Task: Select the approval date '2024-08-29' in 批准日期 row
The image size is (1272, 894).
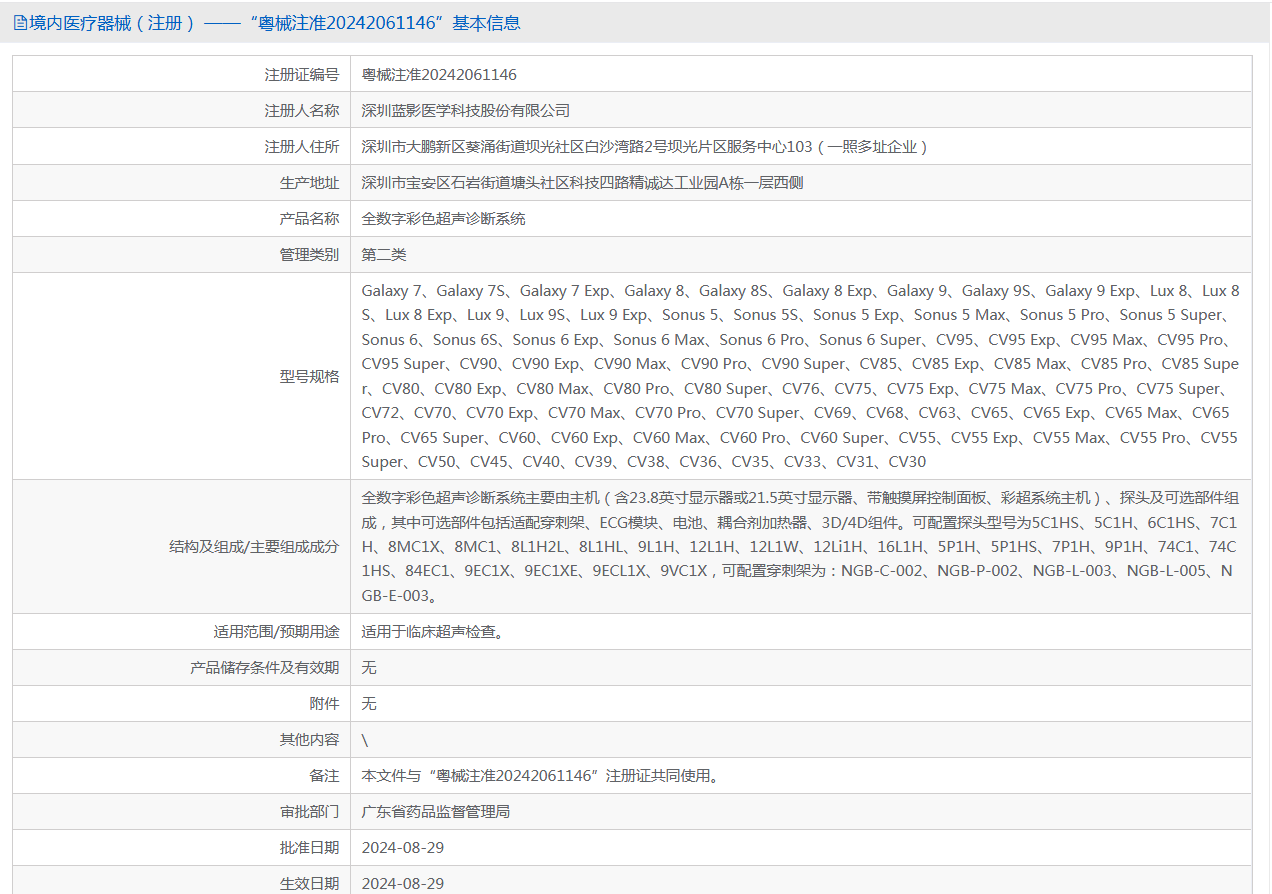Action: pos(403,847)
